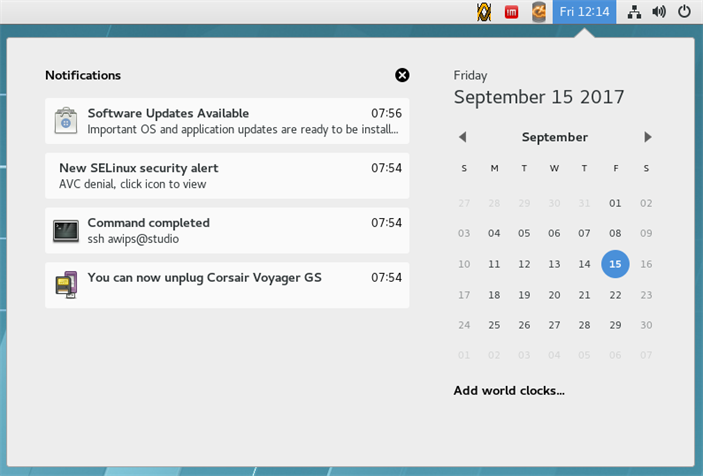The image size is (703, 476).
Task: Select September 24 in the calendar
Action: coord(464,325)
